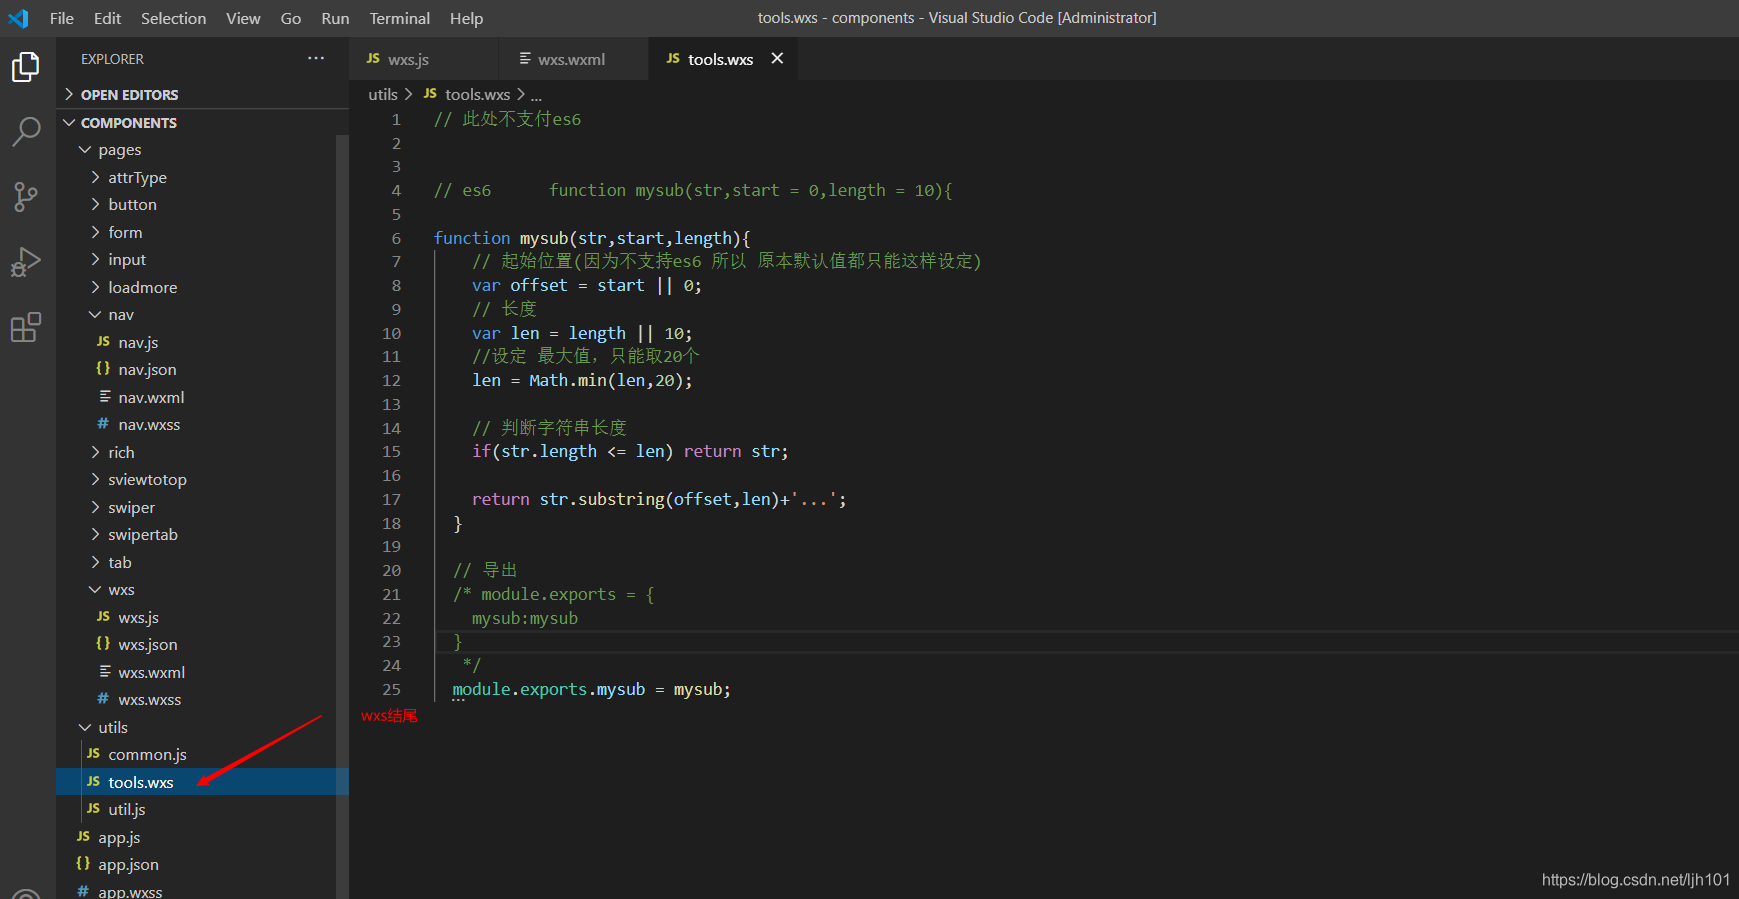Image resolution: width=1739 pixels, height=899 pixels.
Task: Close the tools.wxs editor tab
Action: click(777, 59)
